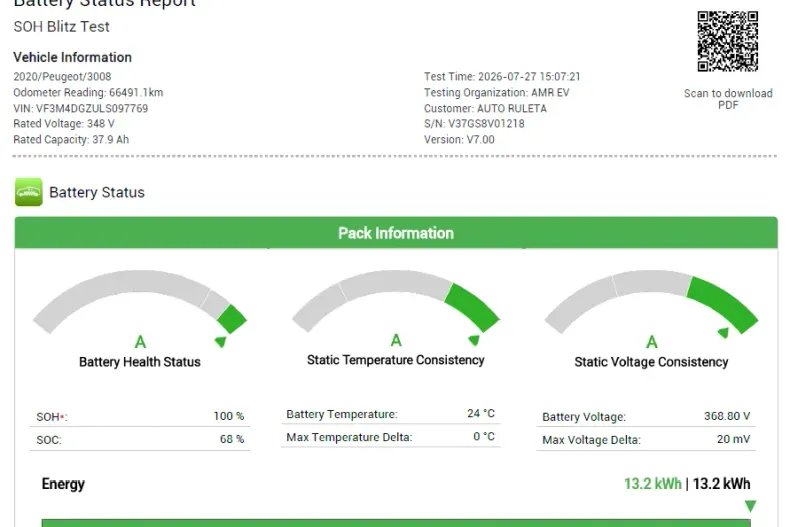790x527 pixels.
Task: Select the Pack Information green header
Action: click(396, 233)
